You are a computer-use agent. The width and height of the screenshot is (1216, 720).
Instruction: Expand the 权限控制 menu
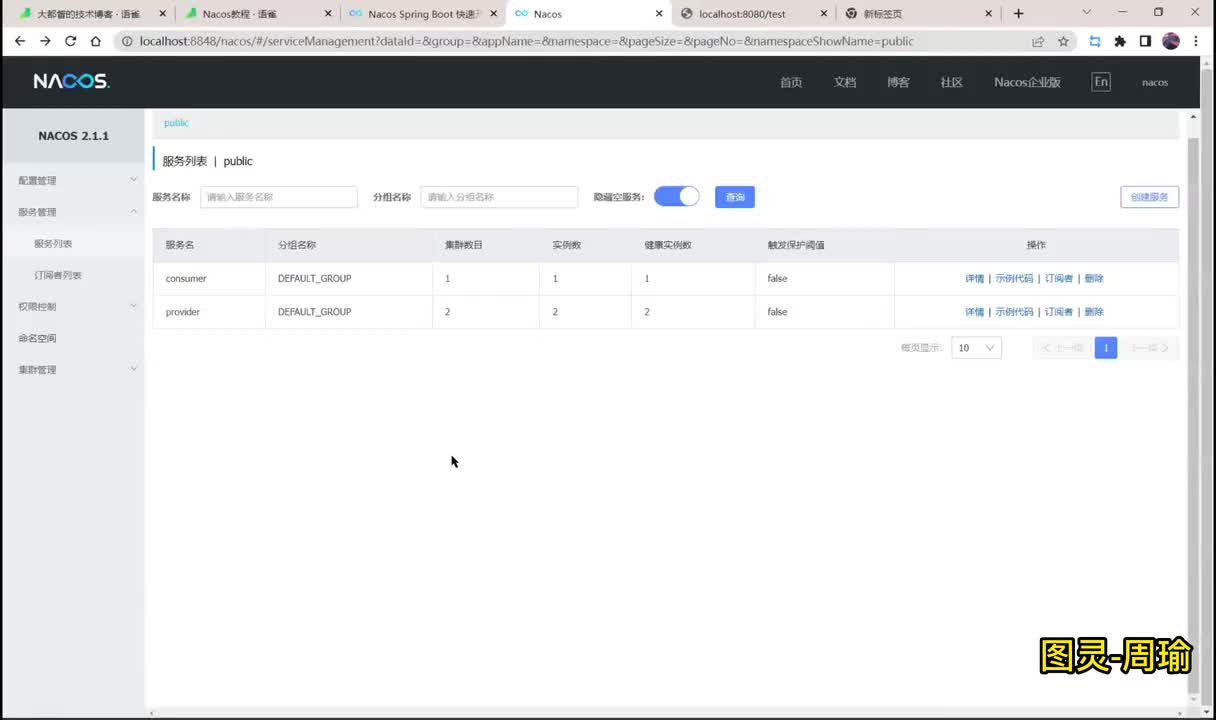(76, 306)
